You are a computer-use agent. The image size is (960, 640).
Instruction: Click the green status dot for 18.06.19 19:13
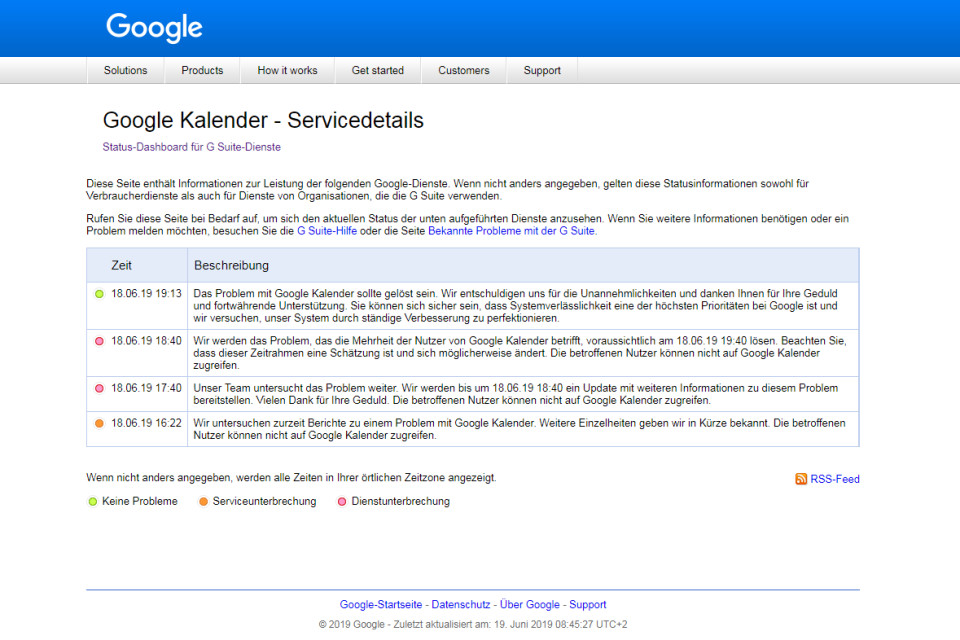99,294
